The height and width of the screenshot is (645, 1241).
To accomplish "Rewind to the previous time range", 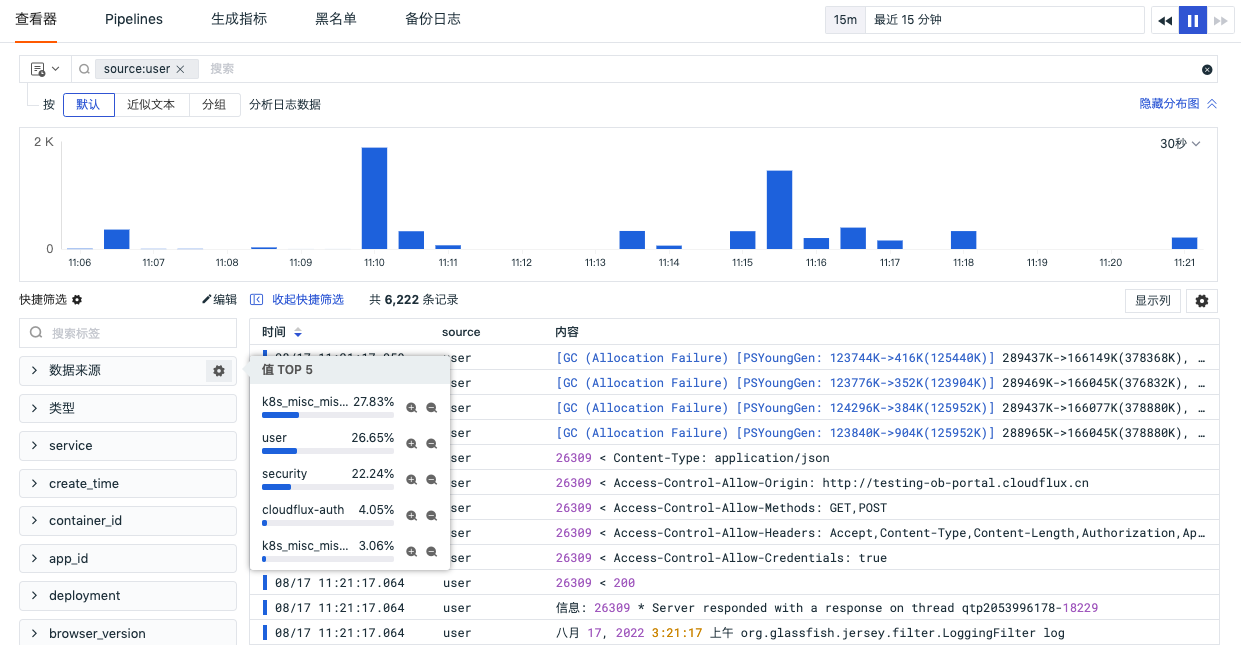I will tap(1165, 20).
